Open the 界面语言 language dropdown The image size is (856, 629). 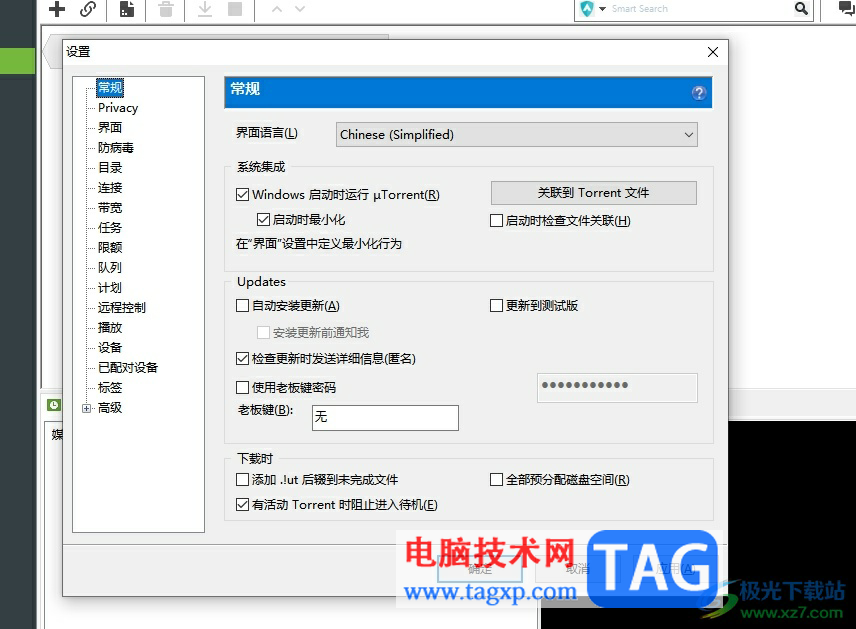click(x=516, y=134)
